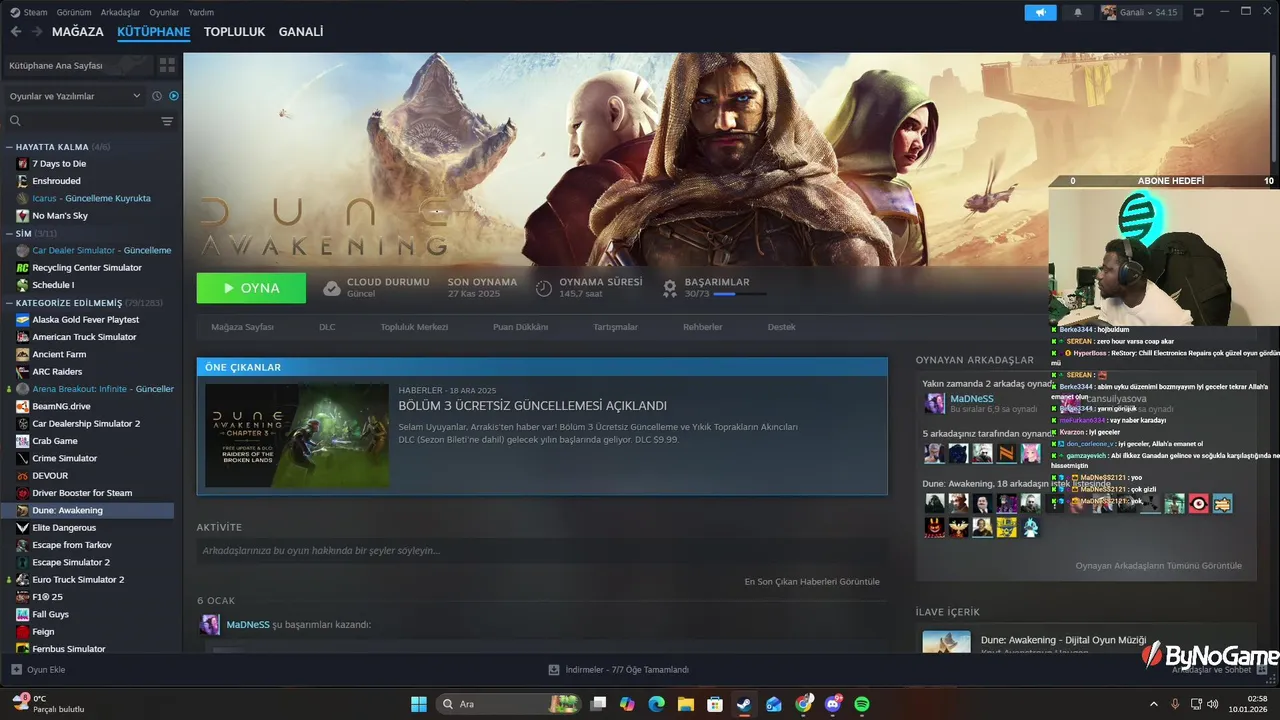Click En Son Çıkan Haberleri Görüntüle
Screen dimensions: 1280x720
click(812, 581)
